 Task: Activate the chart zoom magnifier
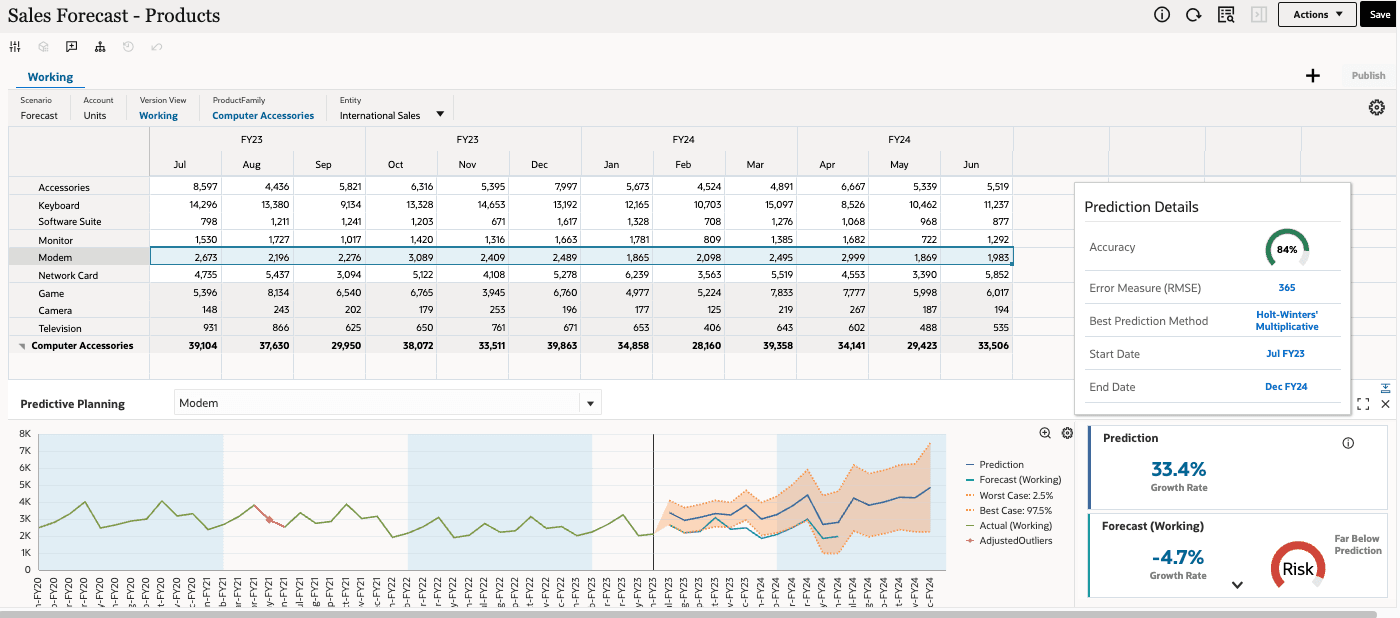1045,432
